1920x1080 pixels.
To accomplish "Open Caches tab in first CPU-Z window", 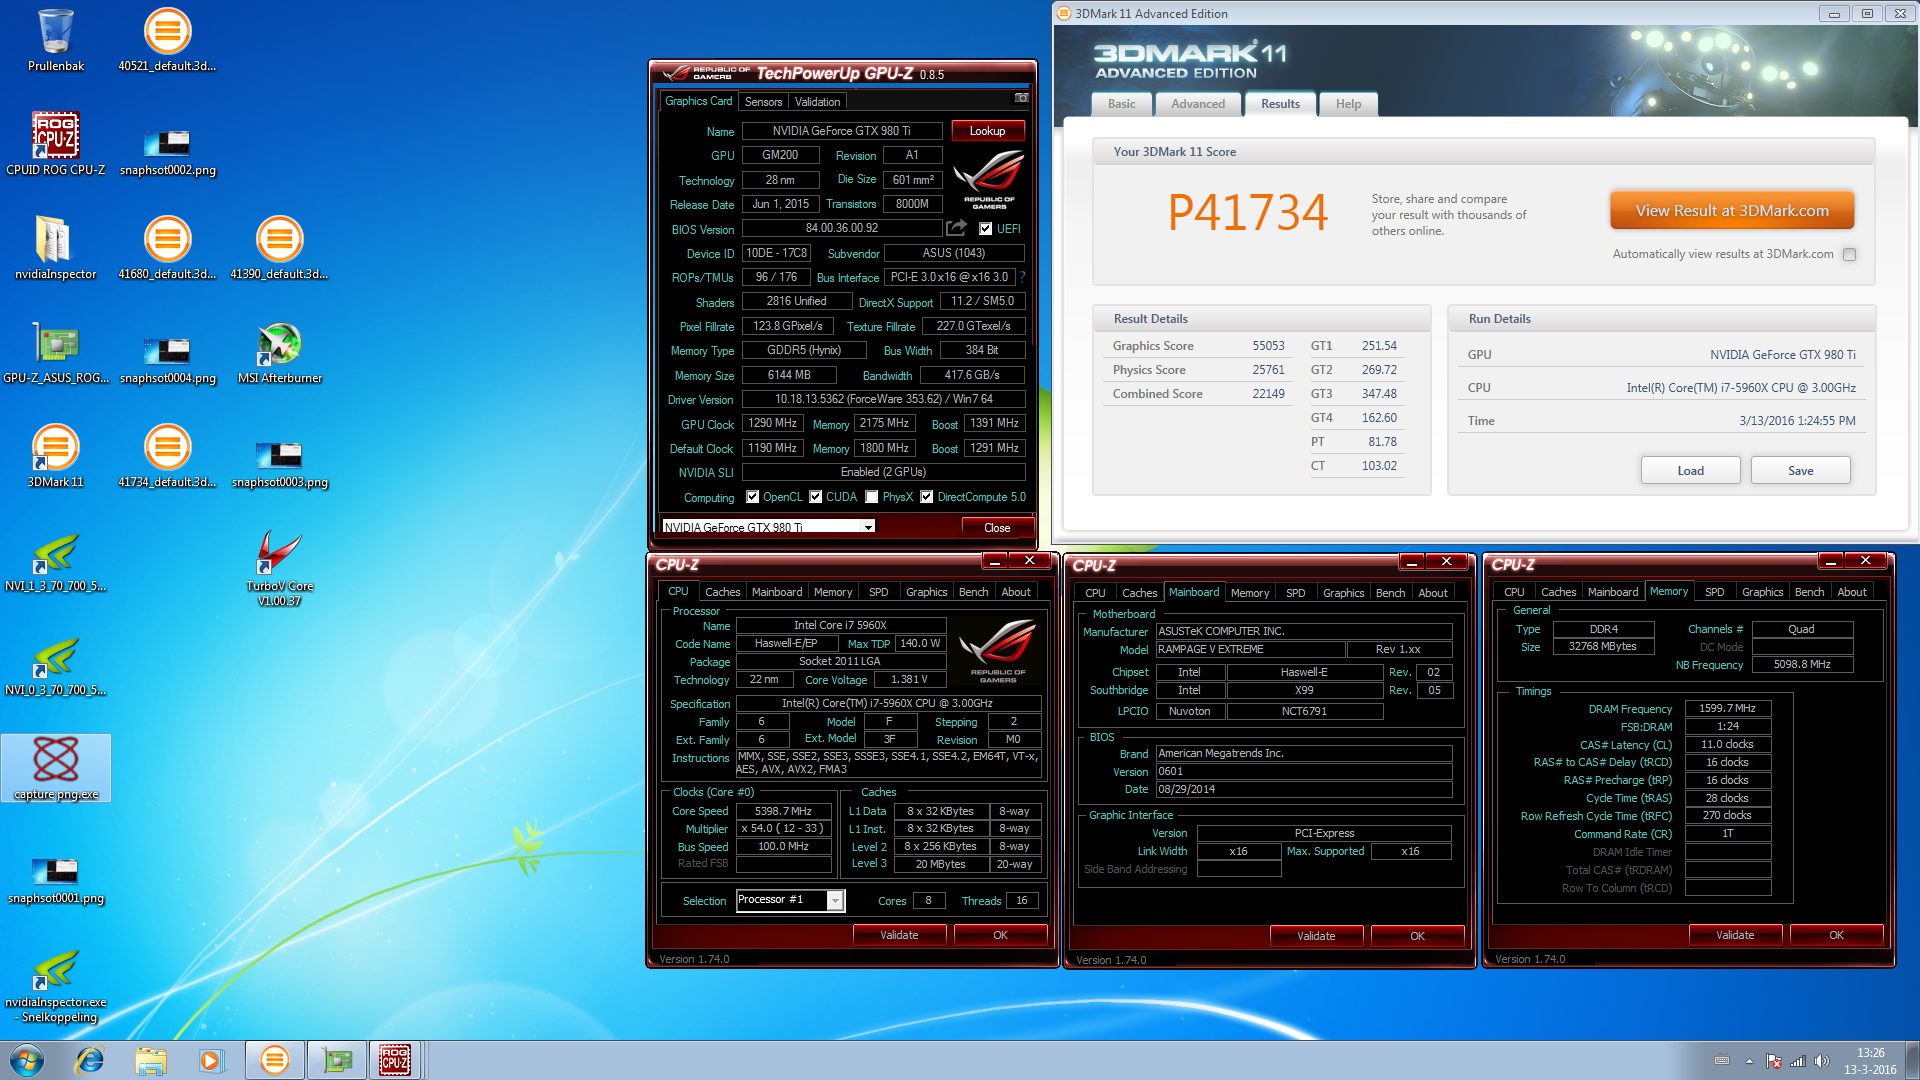I will (x=722, y=592).
